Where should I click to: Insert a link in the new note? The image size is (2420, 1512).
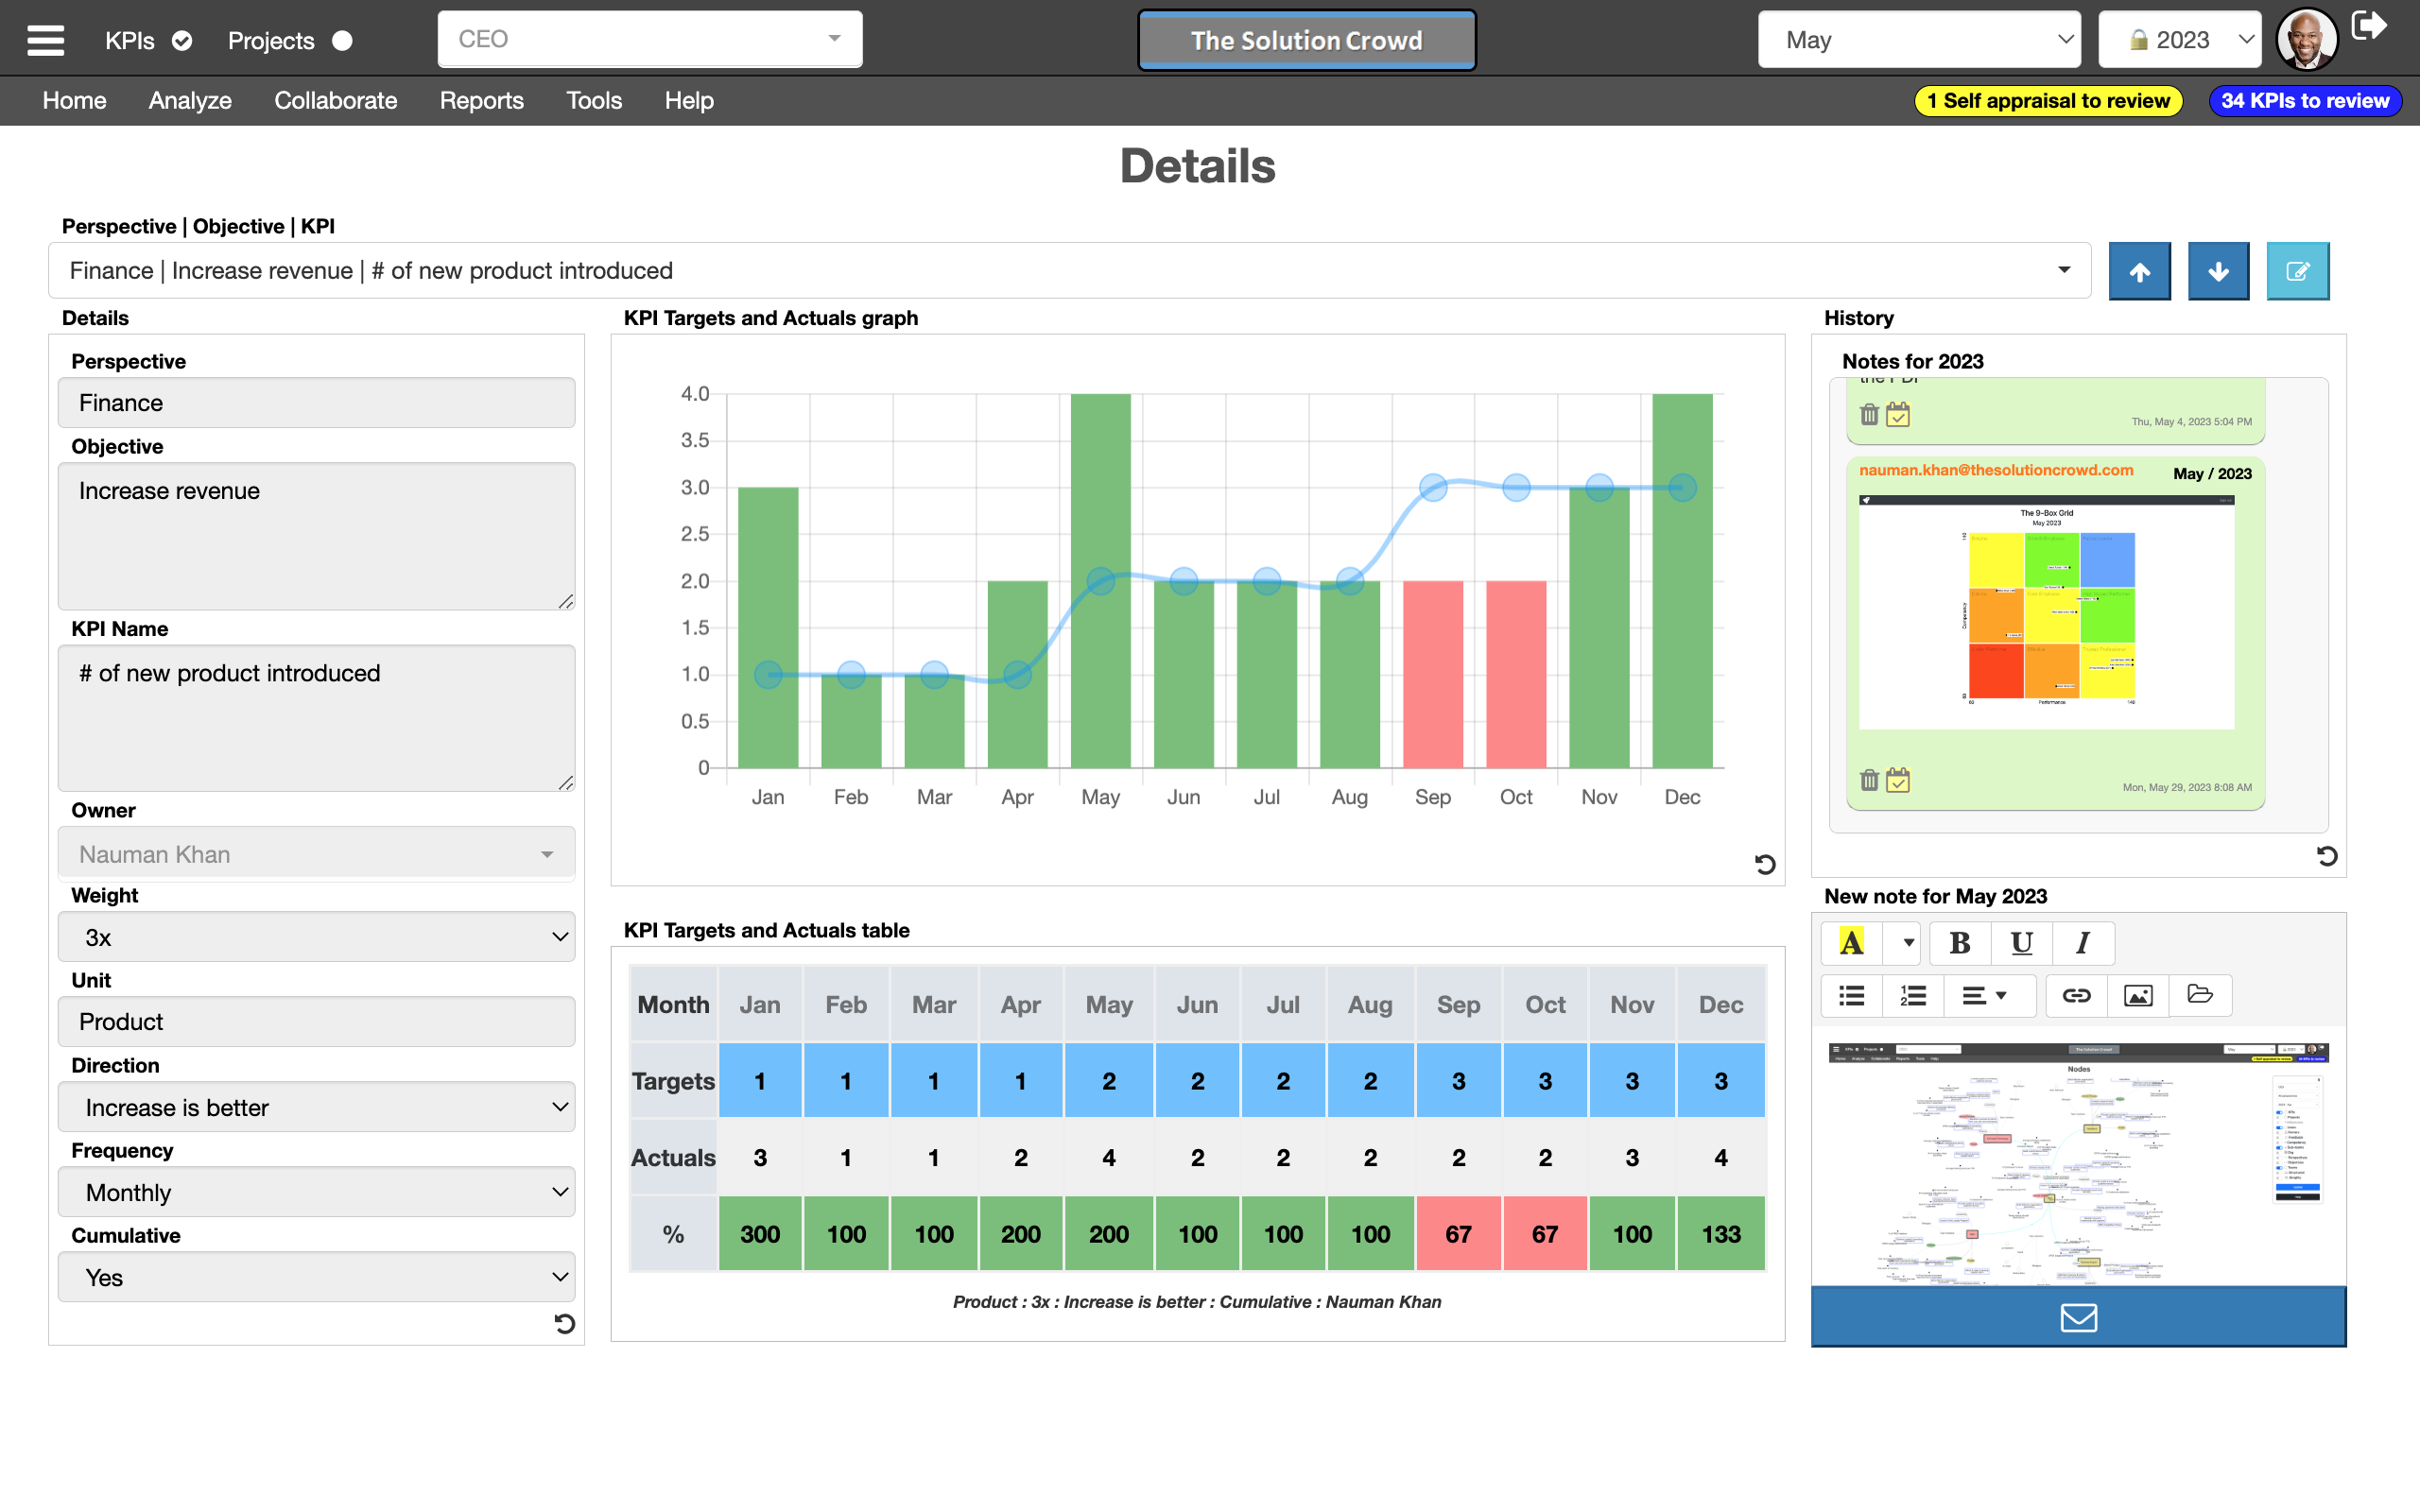pos(2076,995)
